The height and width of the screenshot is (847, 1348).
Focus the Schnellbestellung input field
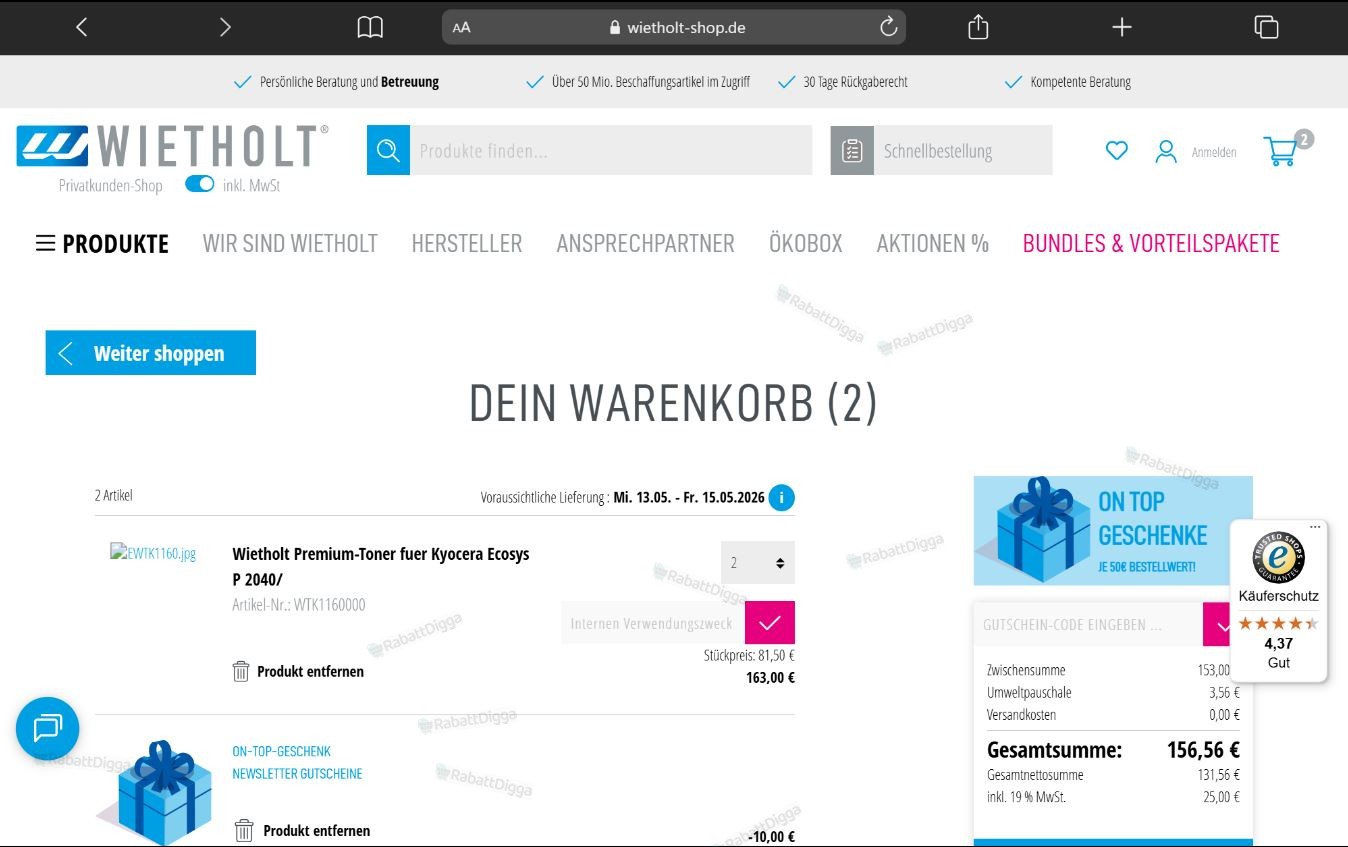point(963,150)
